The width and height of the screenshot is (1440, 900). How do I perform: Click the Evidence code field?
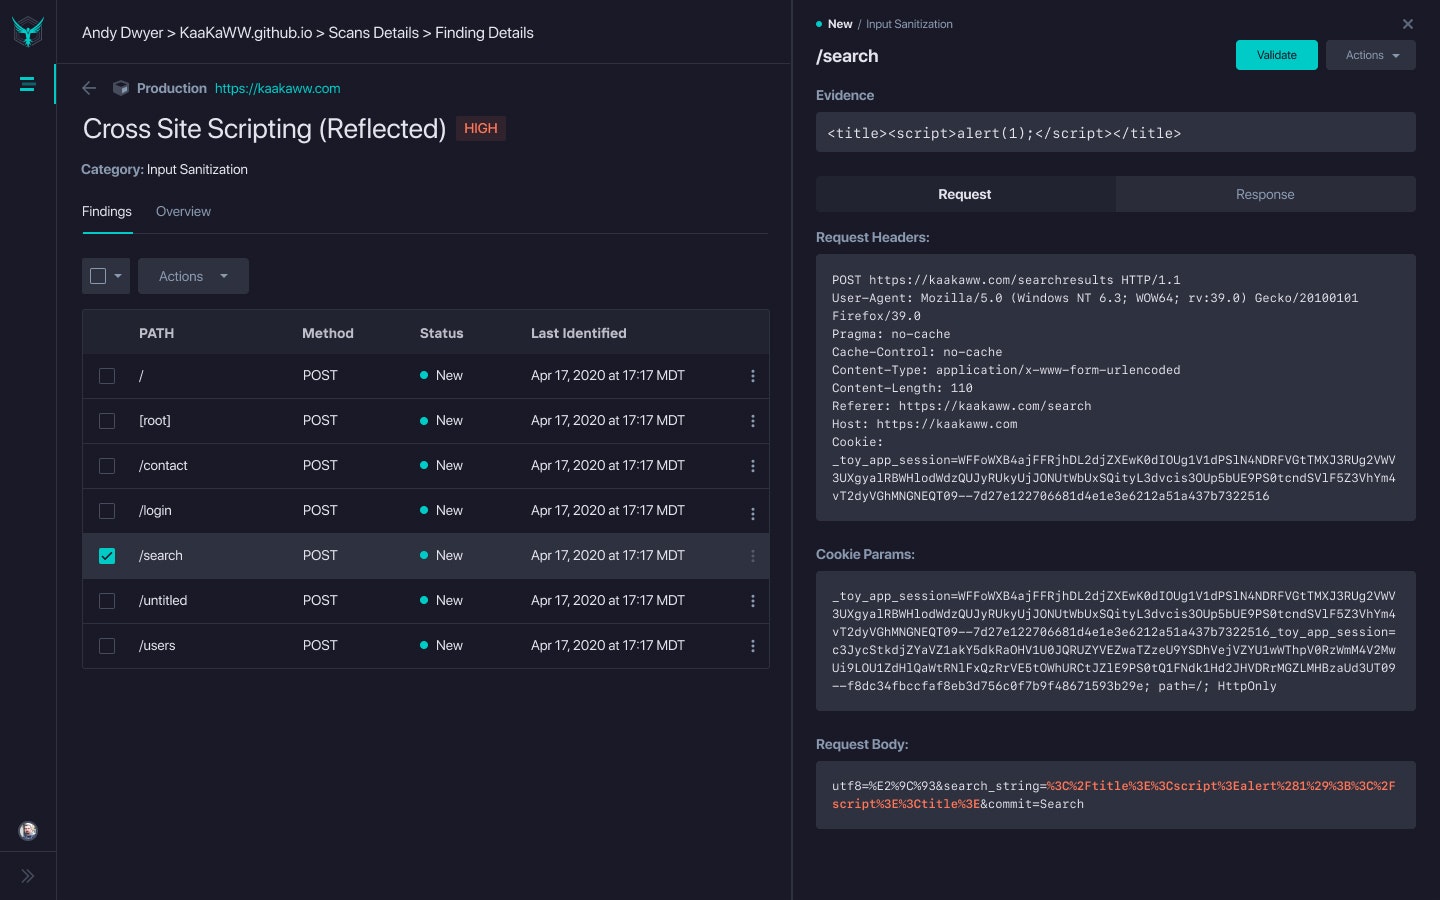(1115, 133)
